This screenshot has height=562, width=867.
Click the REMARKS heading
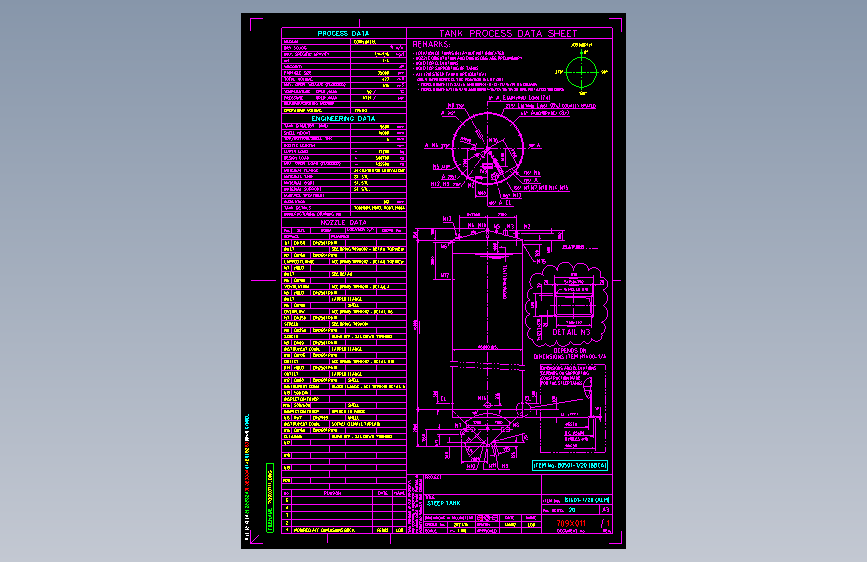(x=431, y=44)
